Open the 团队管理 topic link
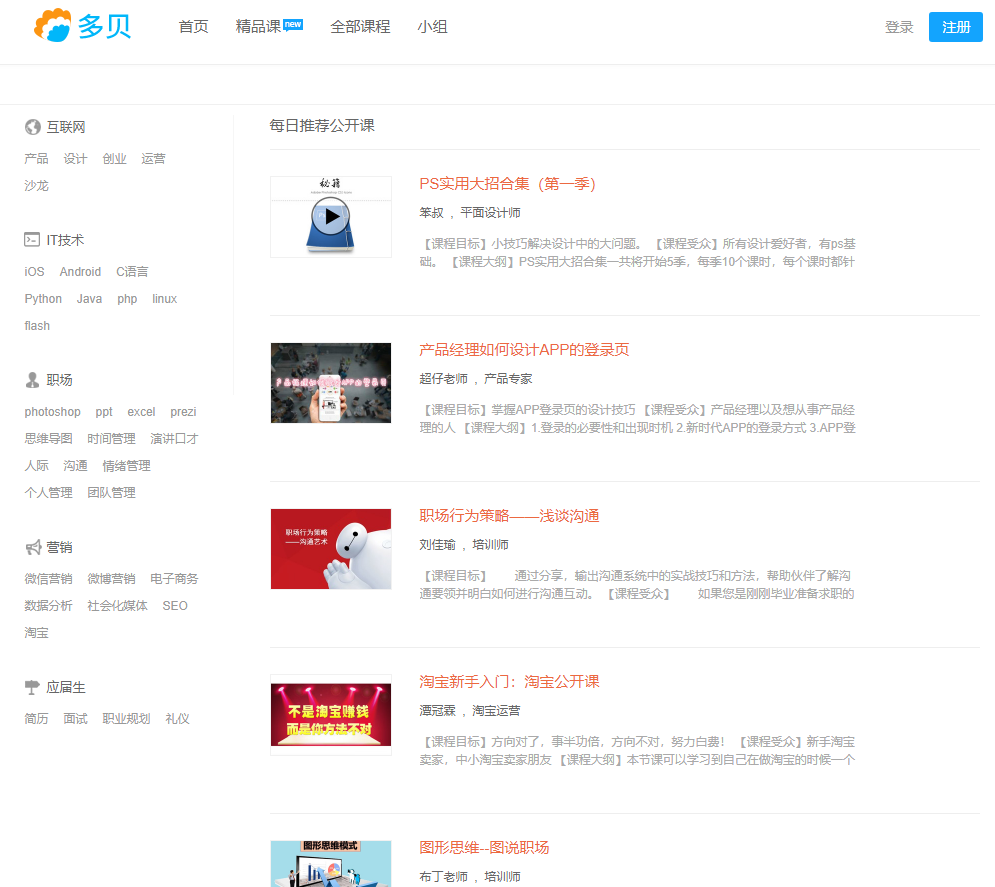Viewport: 995px width, 887px height. 112,492
